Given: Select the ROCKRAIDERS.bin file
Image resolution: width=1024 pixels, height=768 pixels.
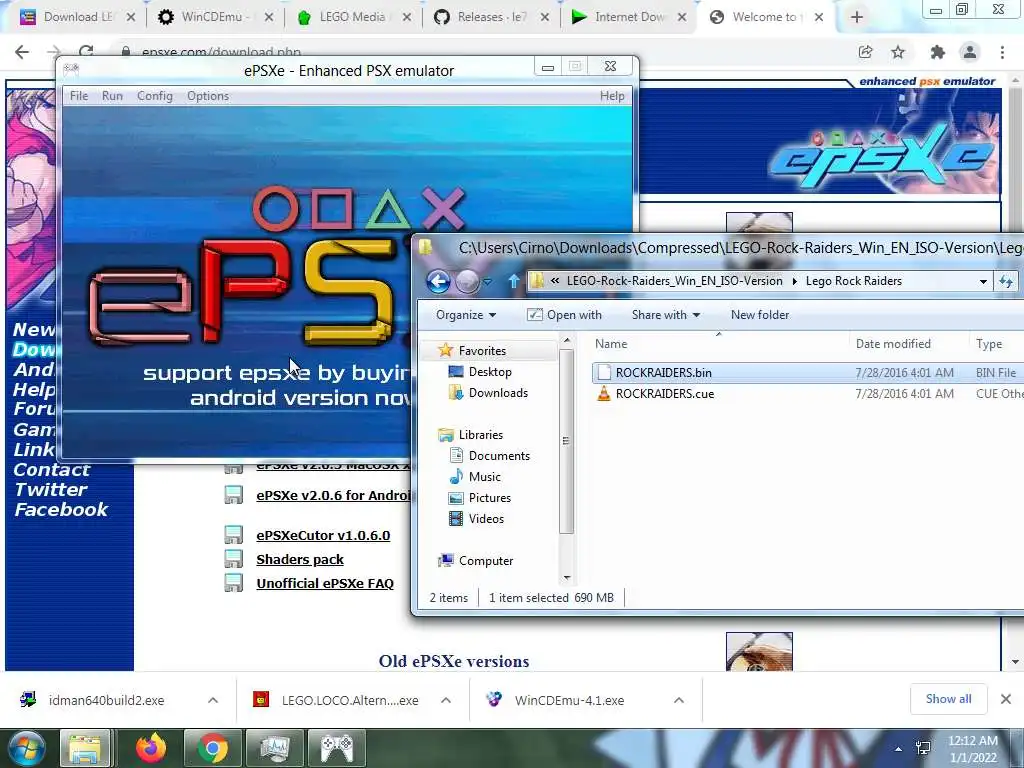Looking at the screenshot, I should 664,372.
